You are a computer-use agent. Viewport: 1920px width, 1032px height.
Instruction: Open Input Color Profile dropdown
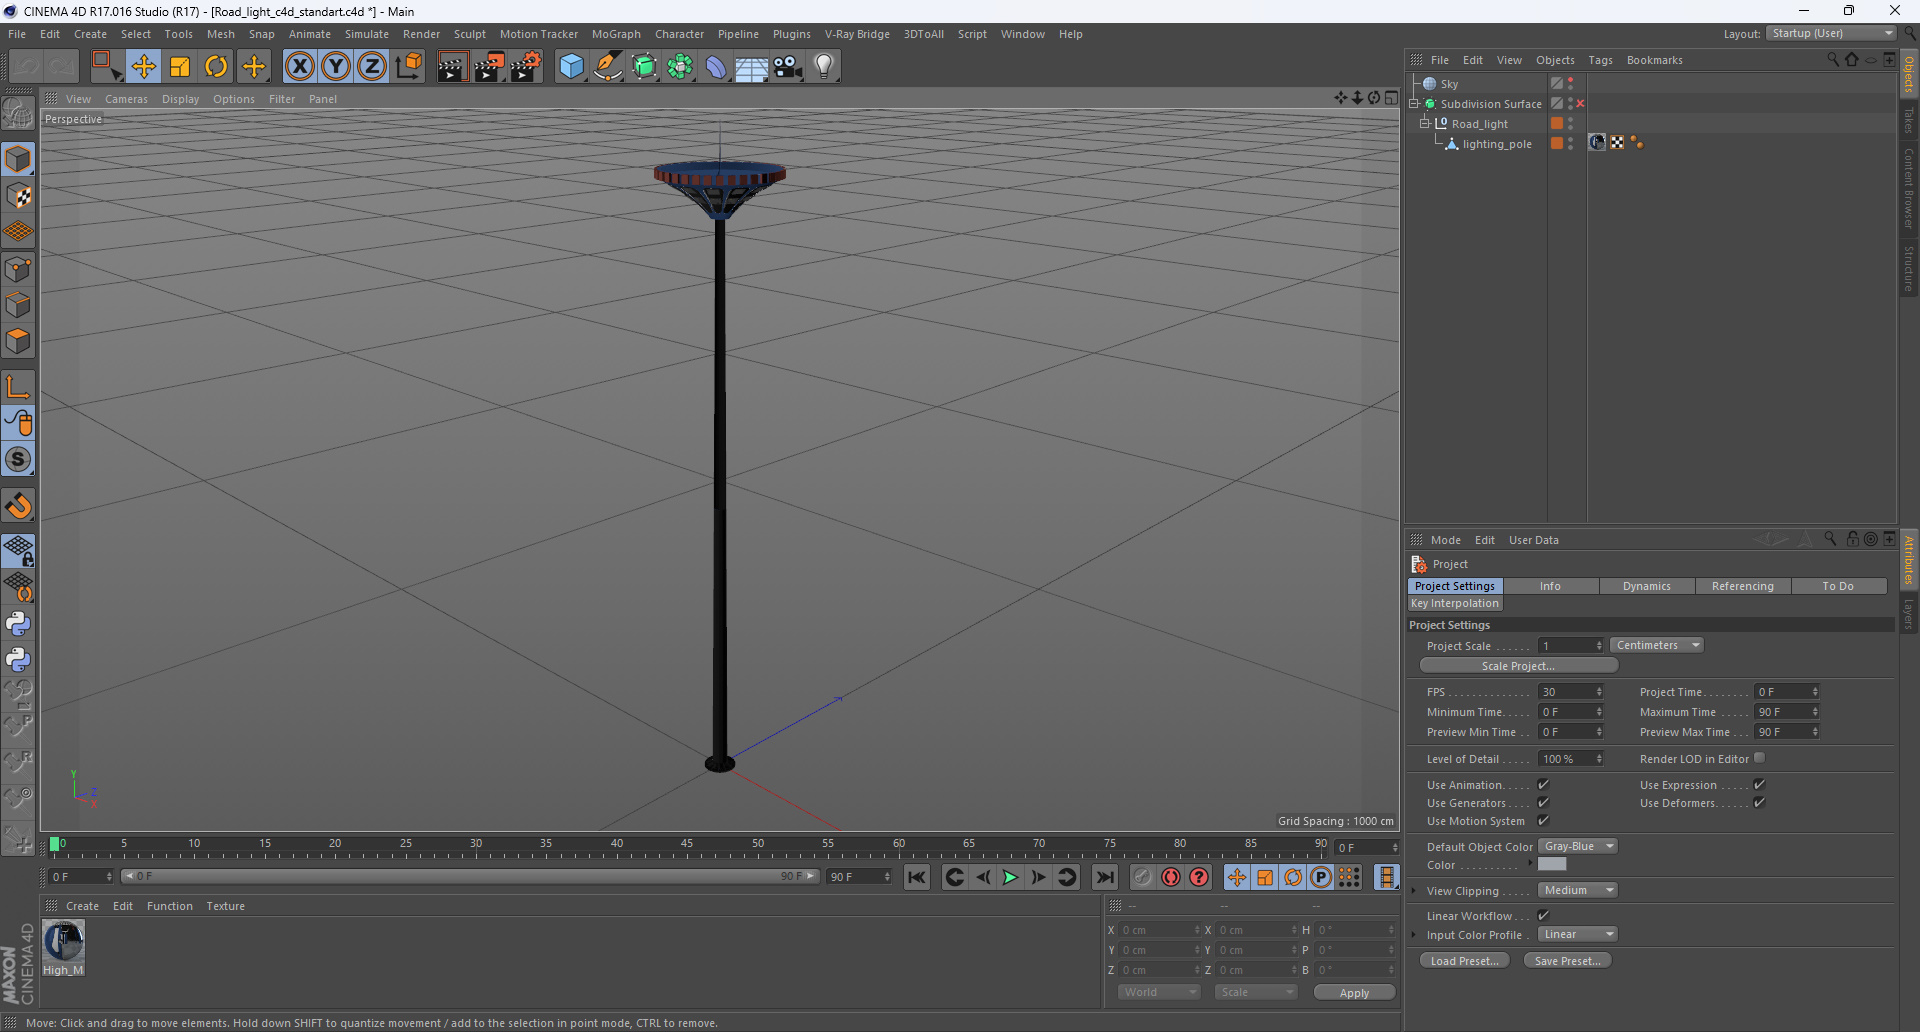1578,934
